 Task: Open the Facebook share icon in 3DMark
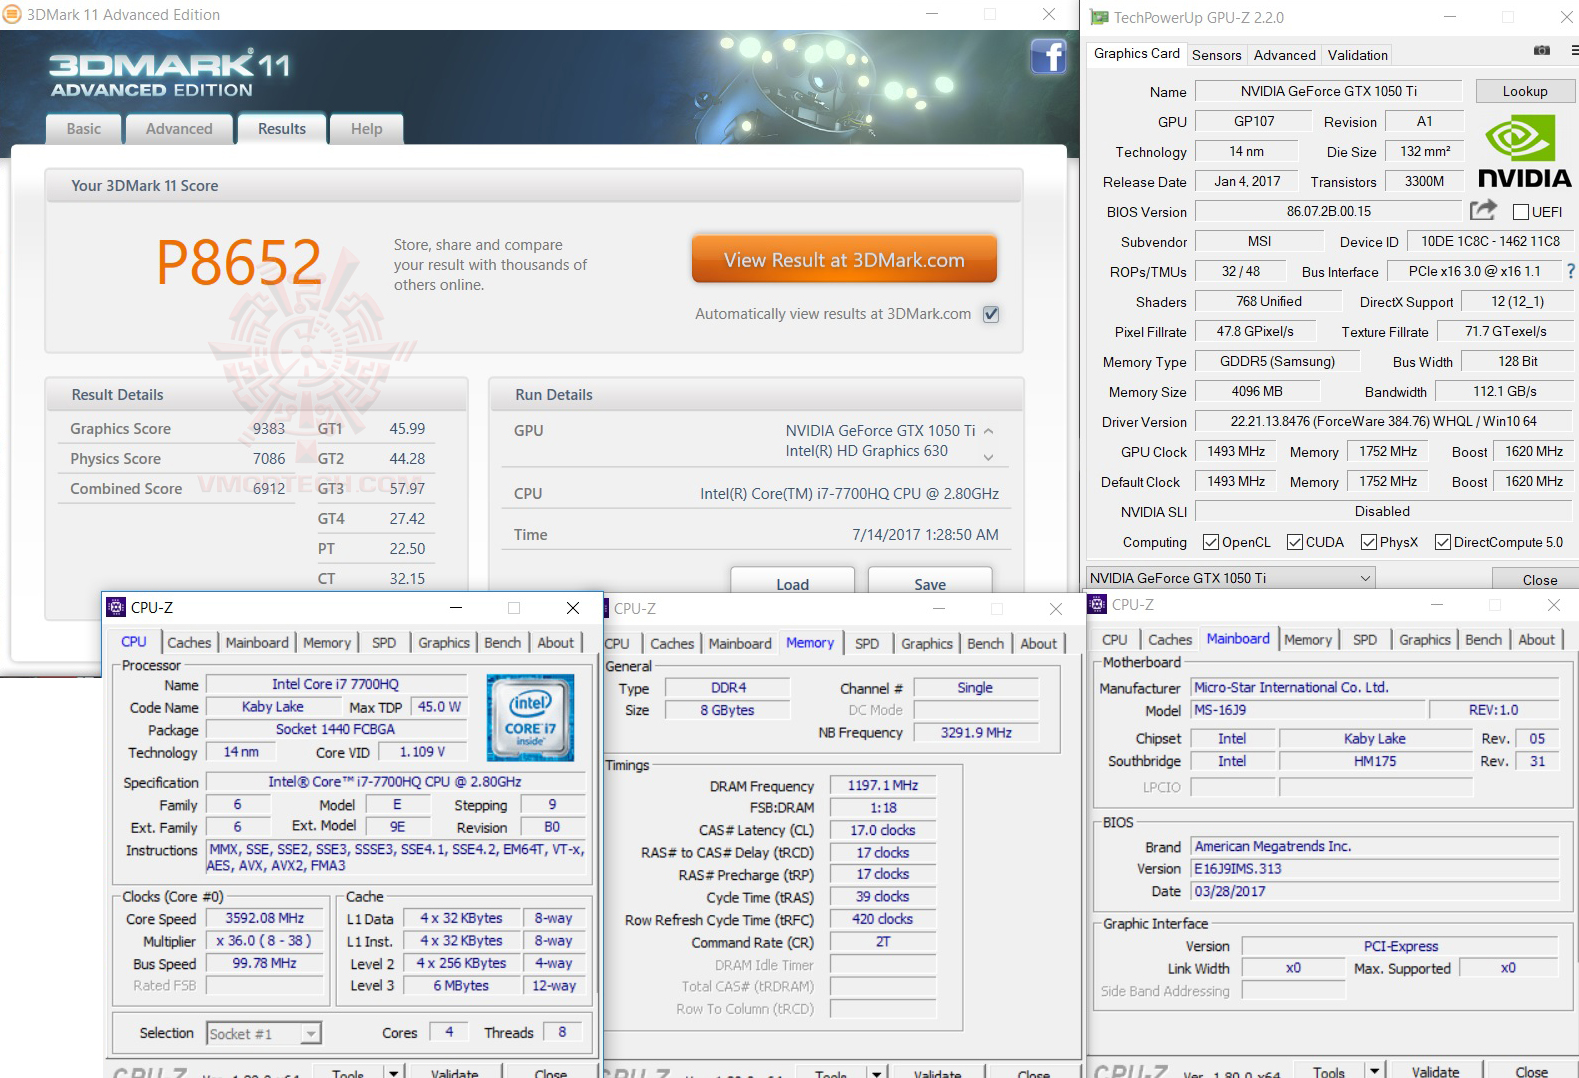pos(1048,56)
